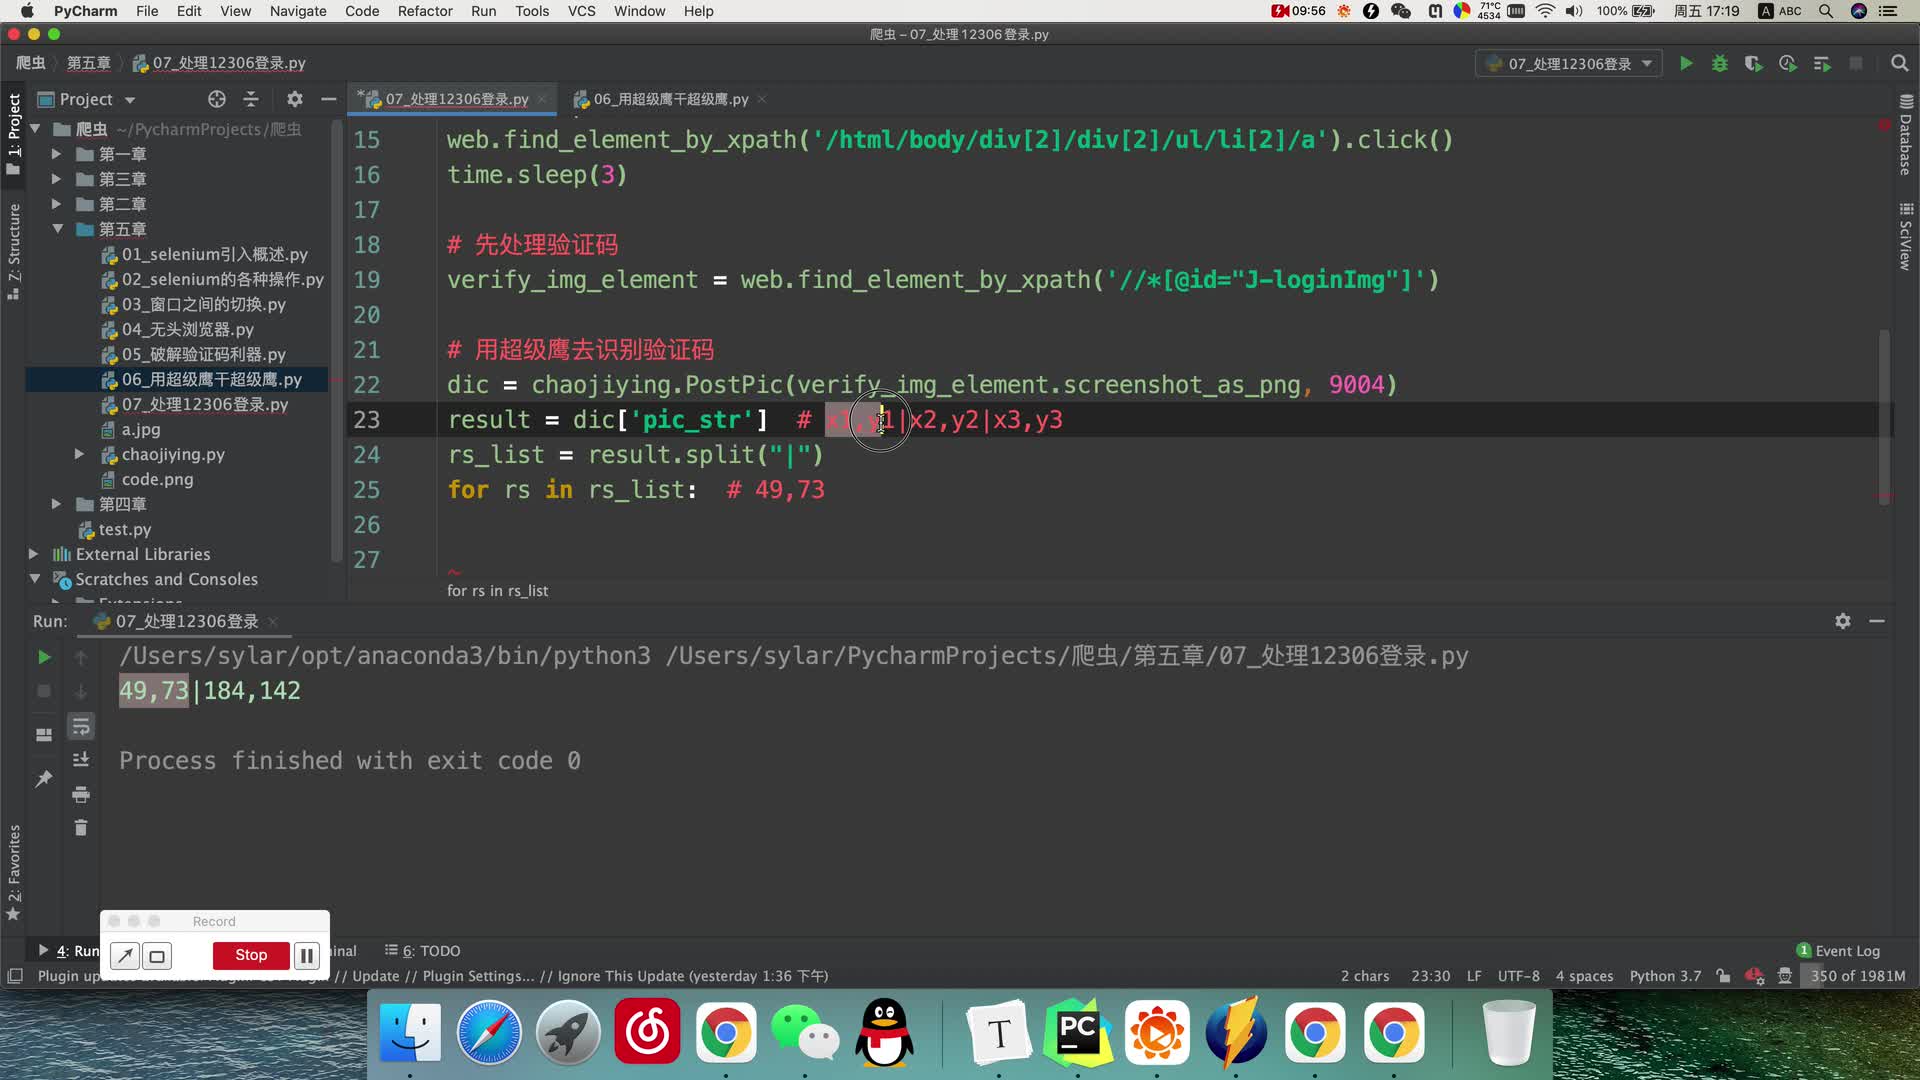This screenshot has height=1080, width=1920.
Task: Click Python 3.7 interpreter in status bar
Action: tap(1665, 976)
